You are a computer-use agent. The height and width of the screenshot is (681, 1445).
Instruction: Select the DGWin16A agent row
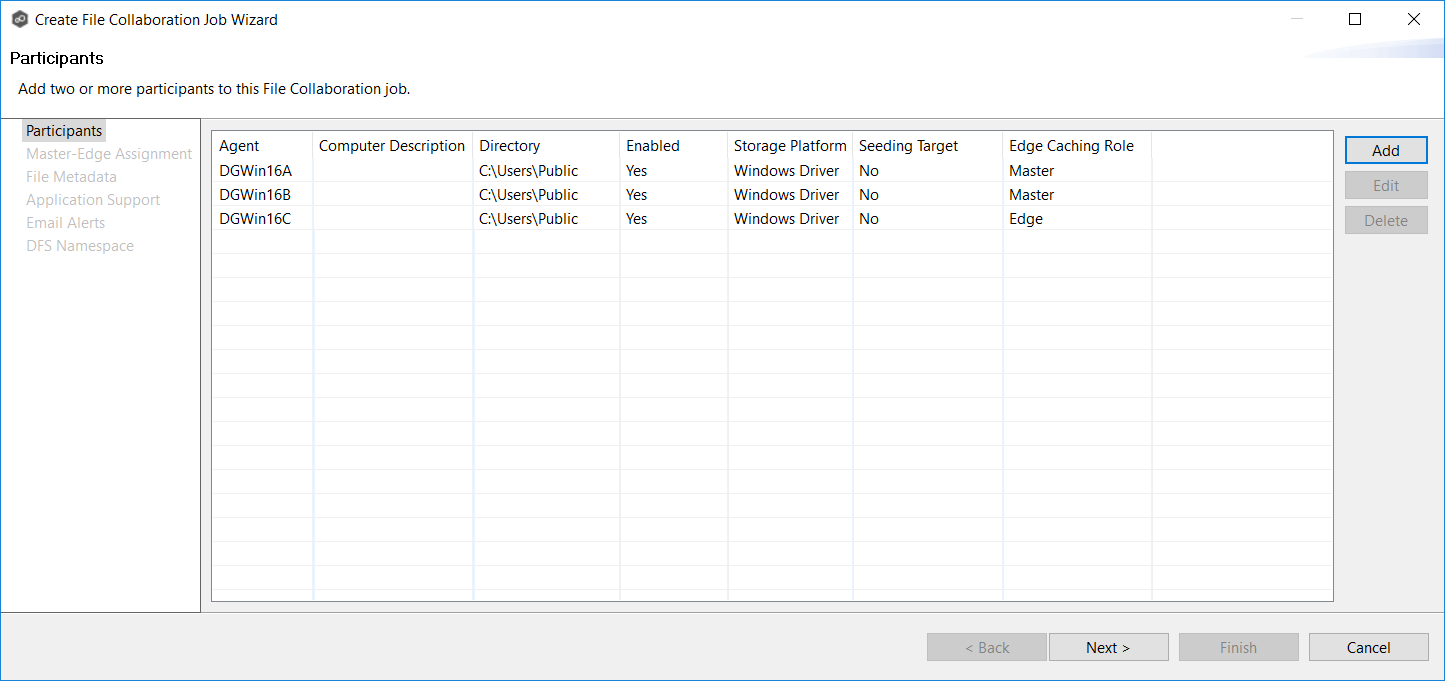(x=255, y=171)
